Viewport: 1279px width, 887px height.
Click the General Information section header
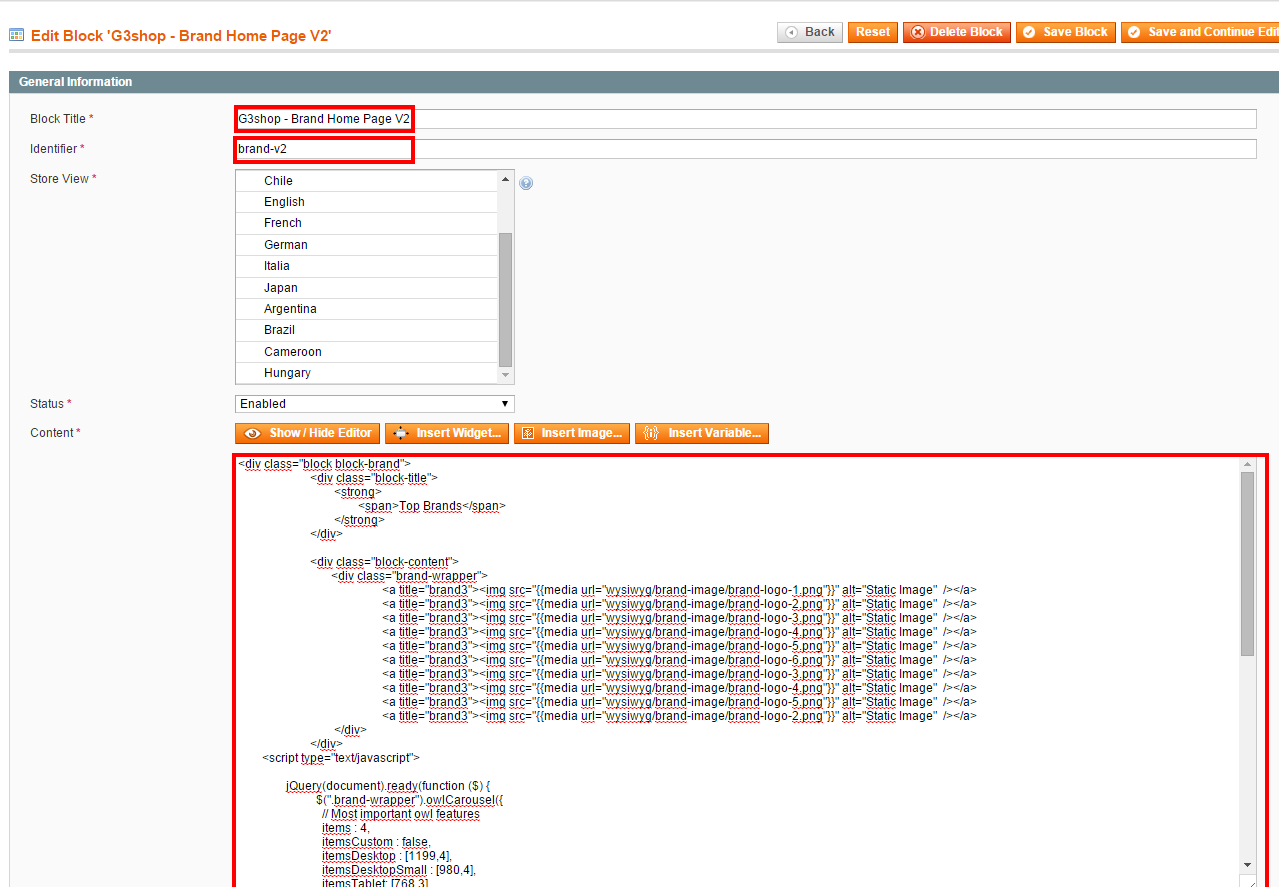pyautogui.click(x=644, y=82)
